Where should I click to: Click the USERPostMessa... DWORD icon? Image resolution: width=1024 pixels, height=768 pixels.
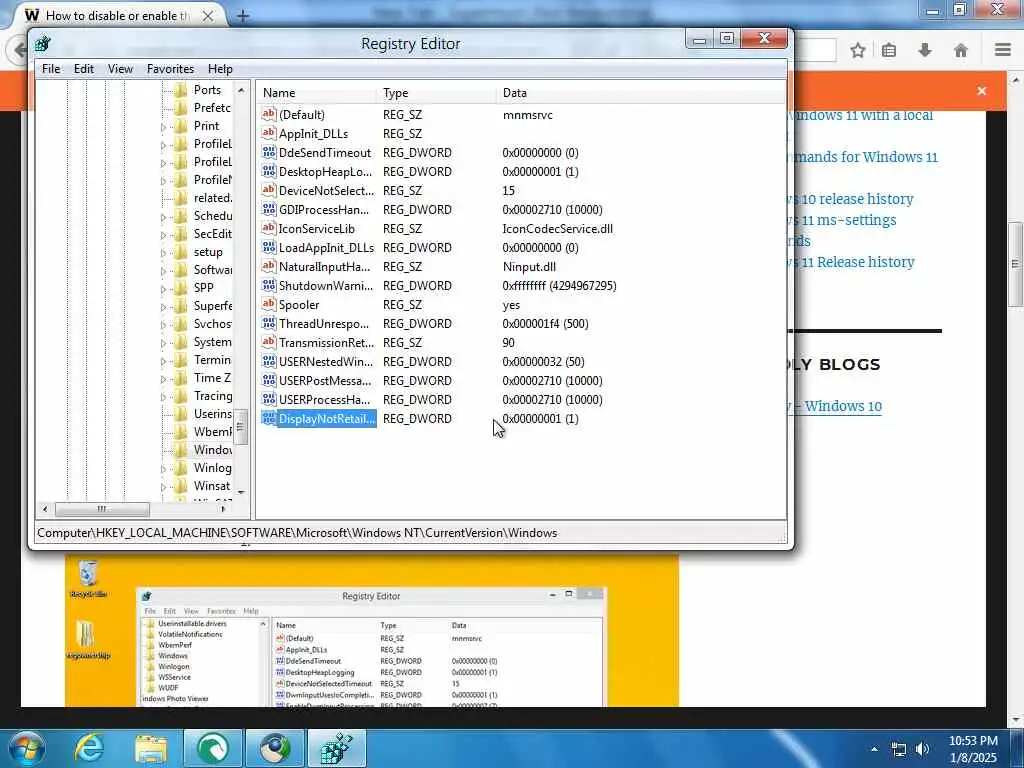(x=268, y=379)
